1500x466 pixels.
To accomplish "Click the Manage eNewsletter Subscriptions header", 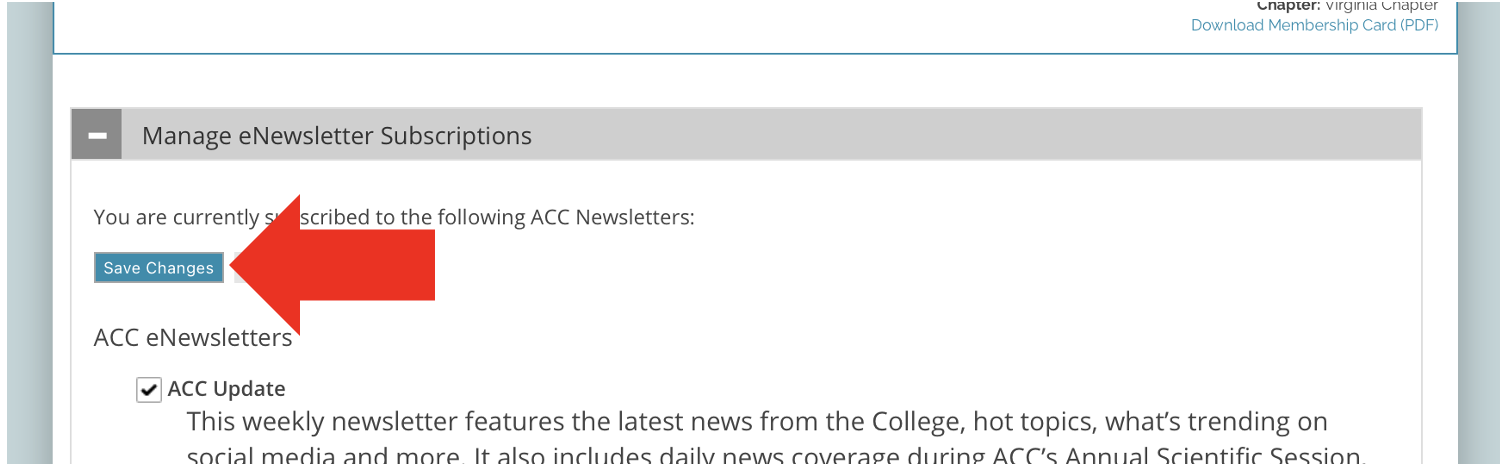I will point(336,135).
